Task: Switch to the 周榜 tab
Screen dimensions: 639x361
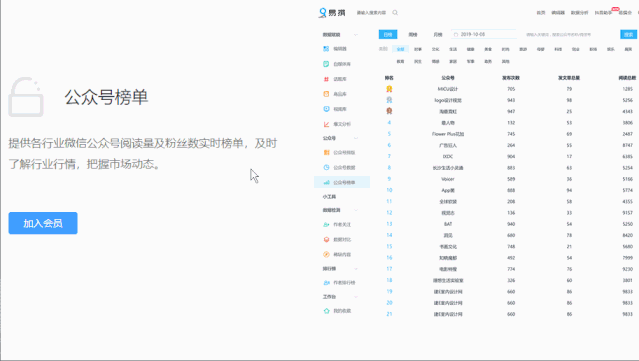Action: [x=413, y=35]
